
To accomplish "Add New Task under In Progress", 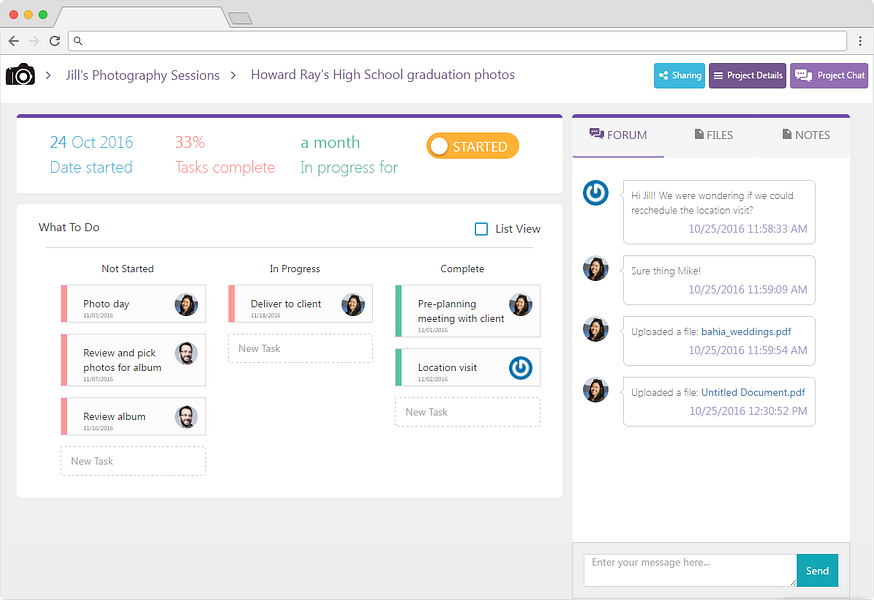I will click(x=300, y=349).
